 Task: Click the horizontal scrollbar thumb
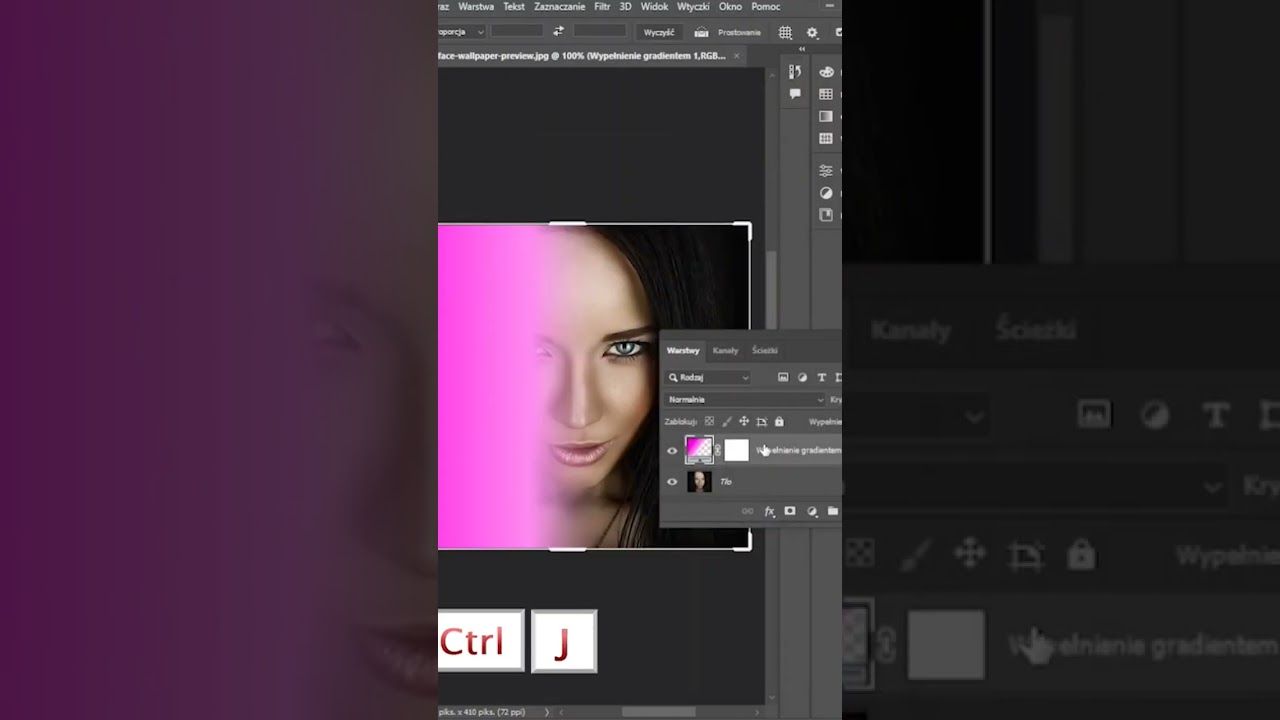coord(658,712)
